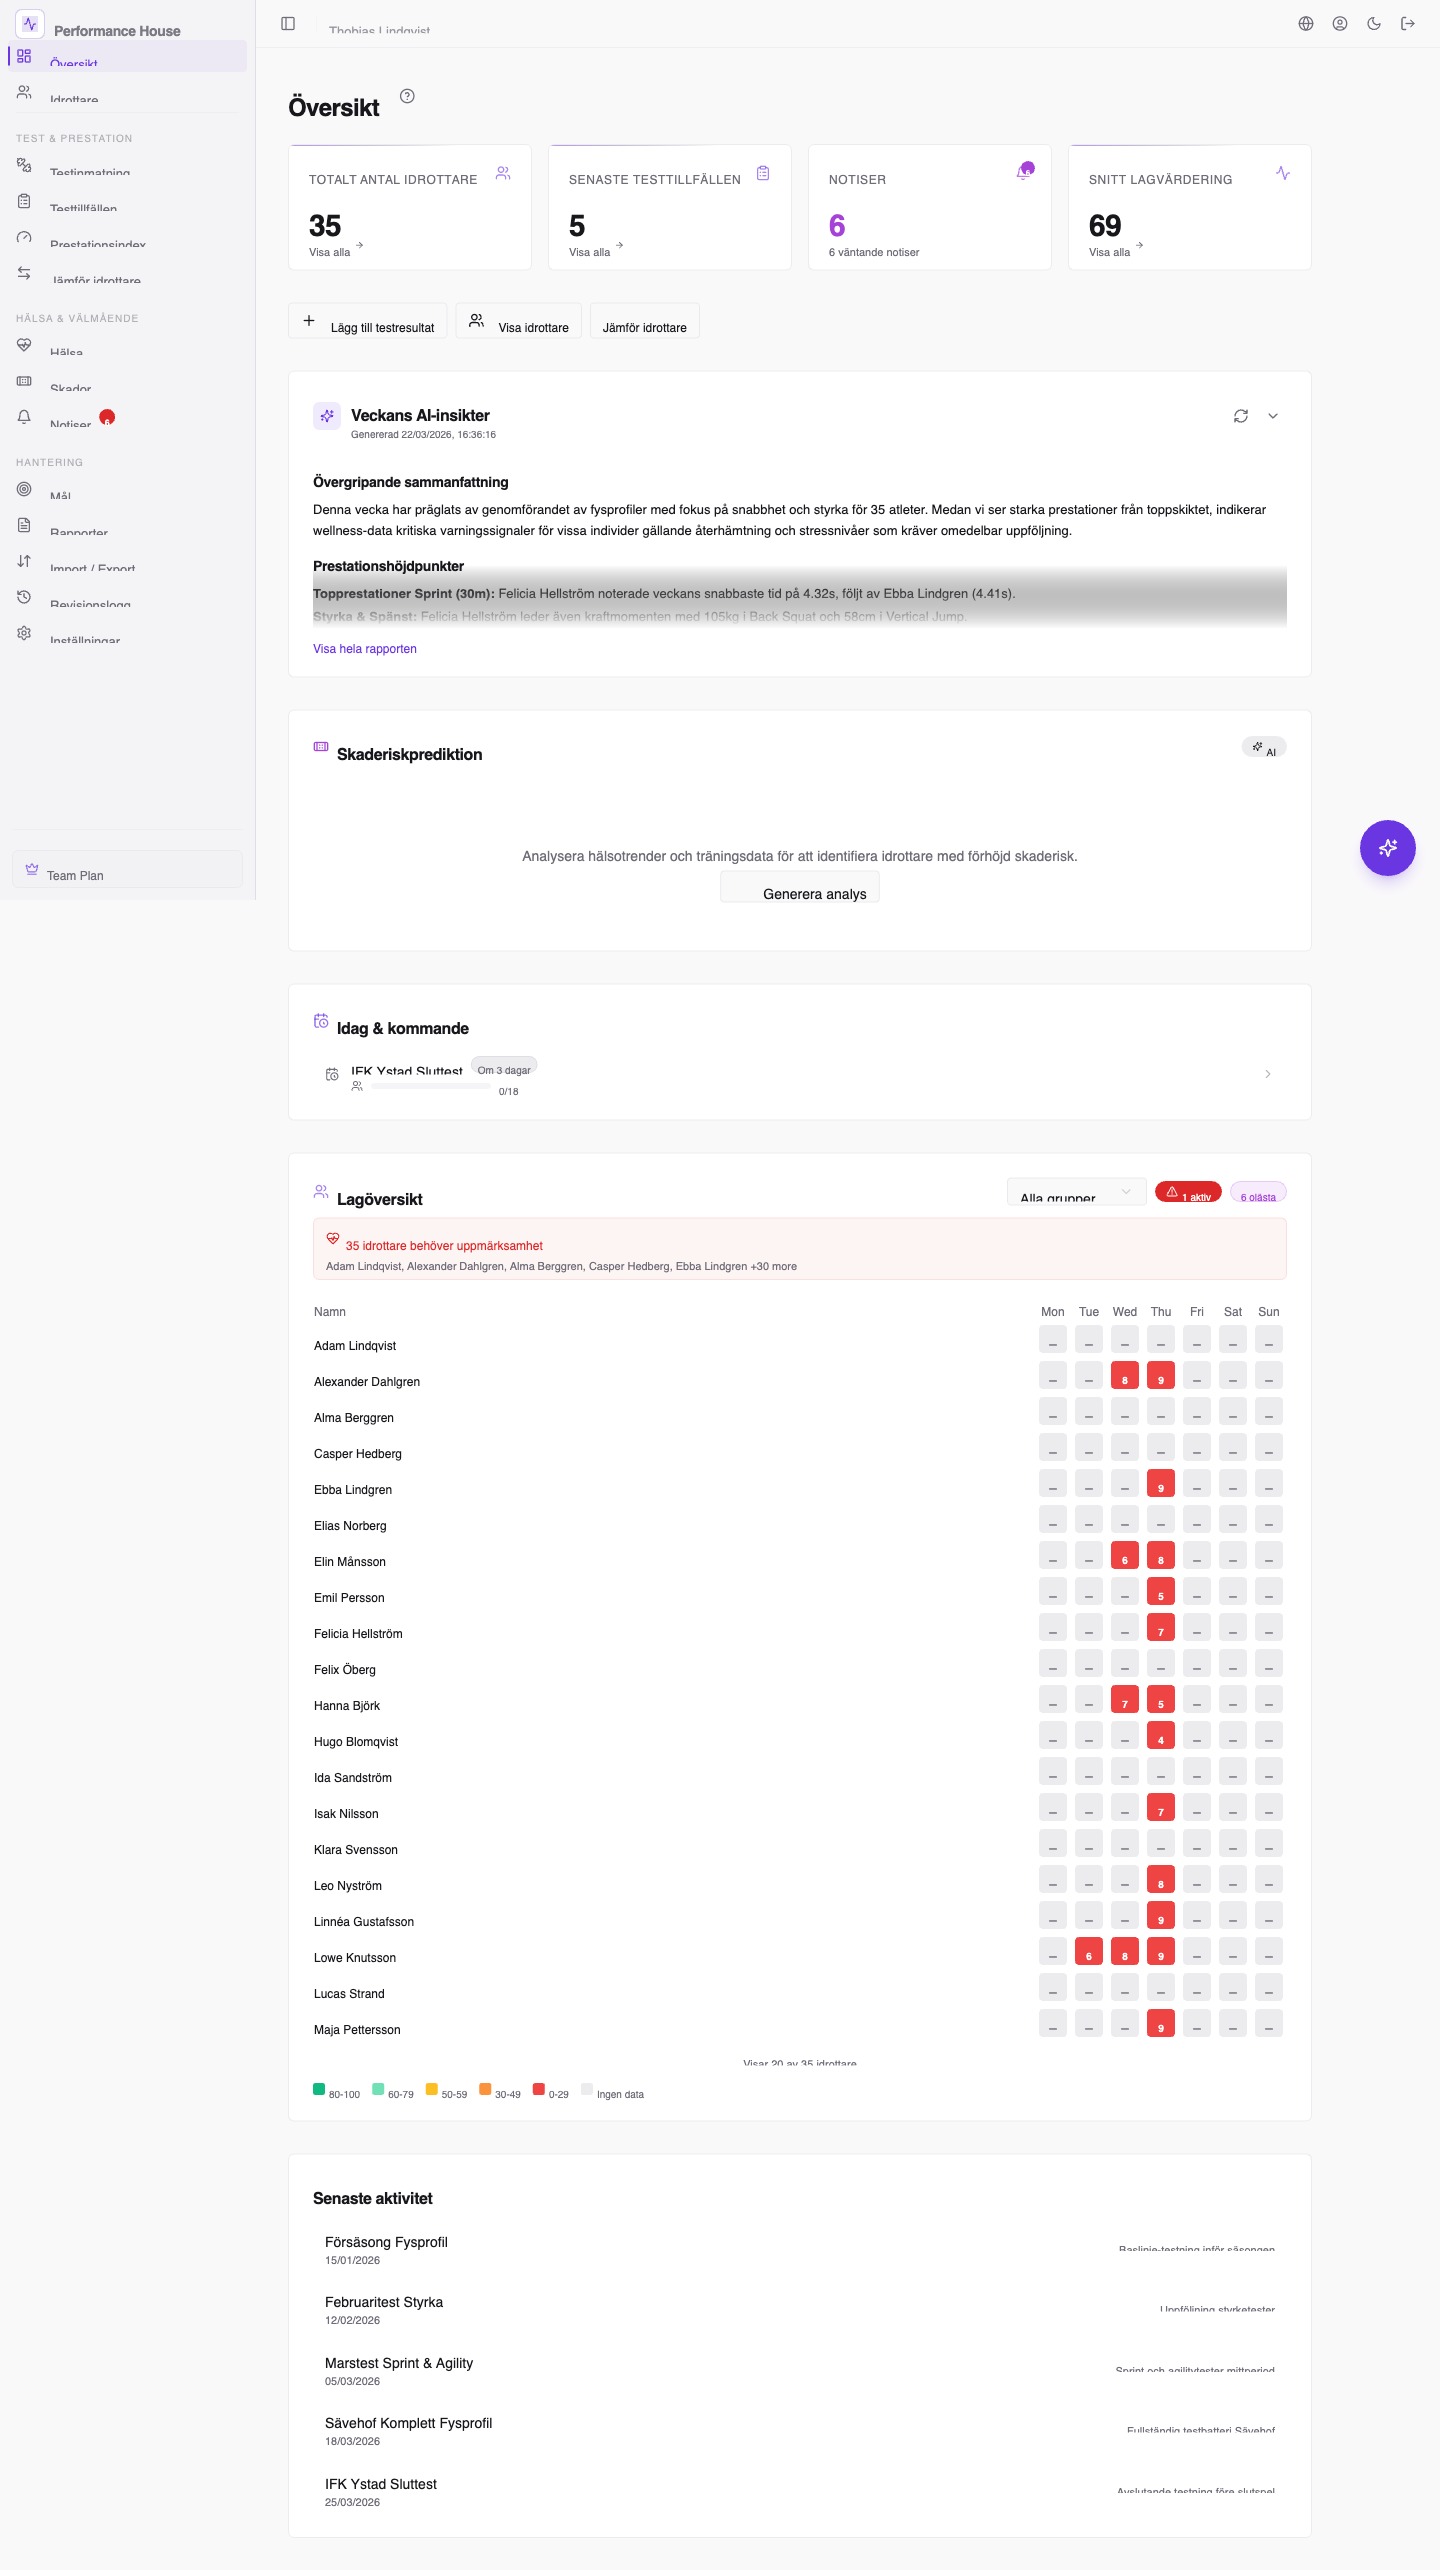Click the Performance House logo icon
This screenshot has height=2570, width=1440.
tap(30, 24)
